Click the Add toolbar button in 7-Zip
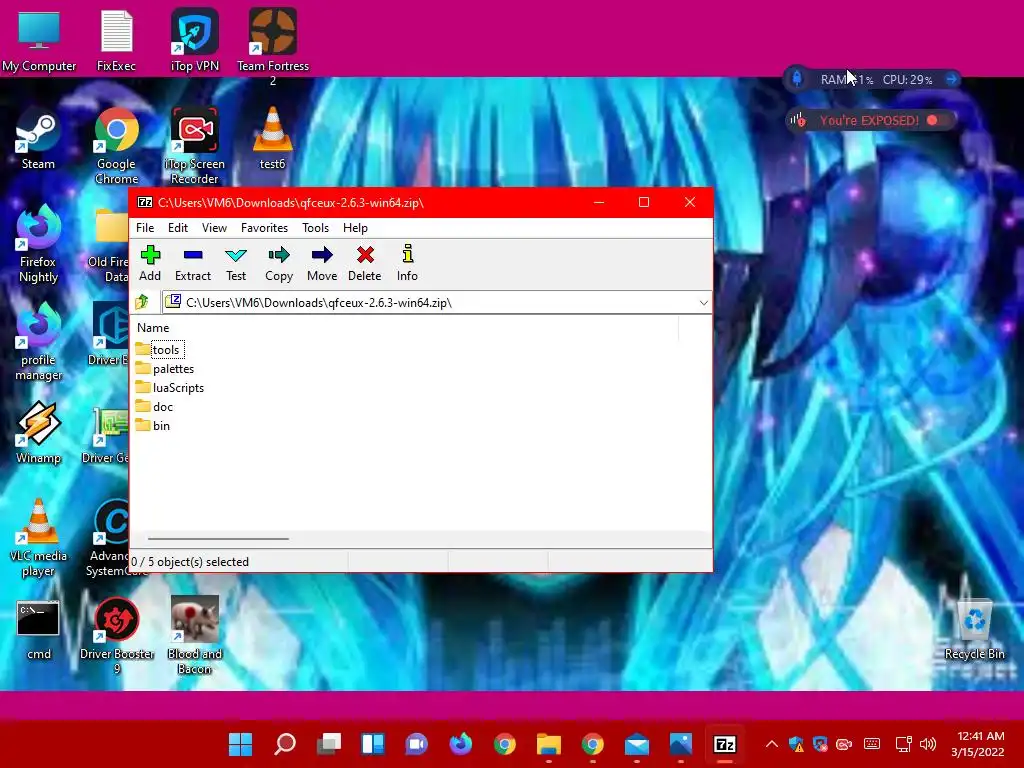 pos(150,263)
